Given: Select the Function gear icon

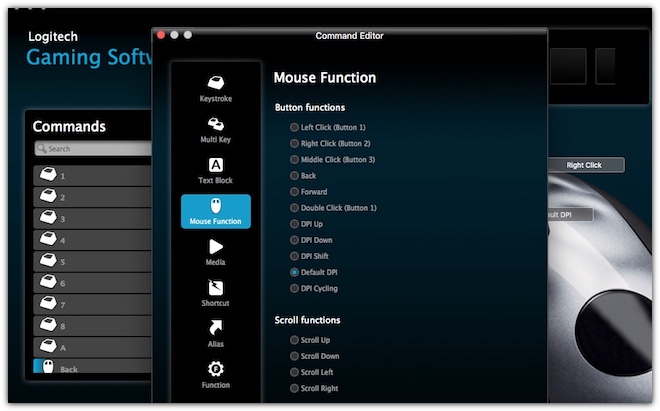Looking at the screenshot, I should coord(216,369).
